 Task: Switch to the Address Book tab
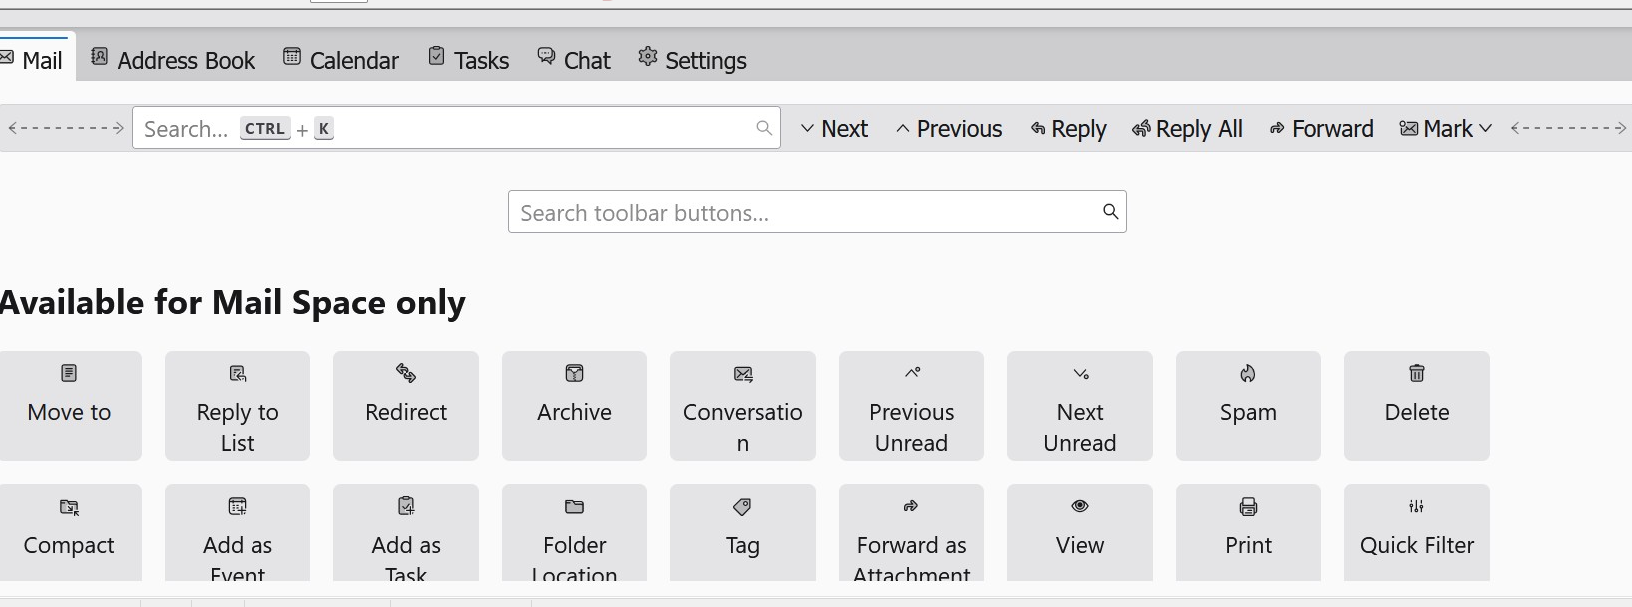173,60
